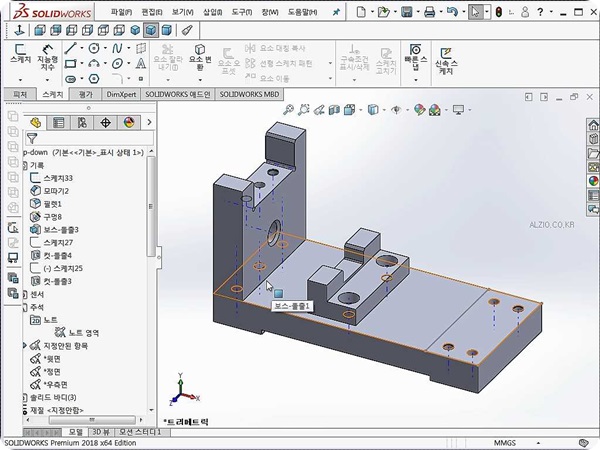600x450 pixels.
Task: Click the Normal To view icon
Action: tap(19, 30)
